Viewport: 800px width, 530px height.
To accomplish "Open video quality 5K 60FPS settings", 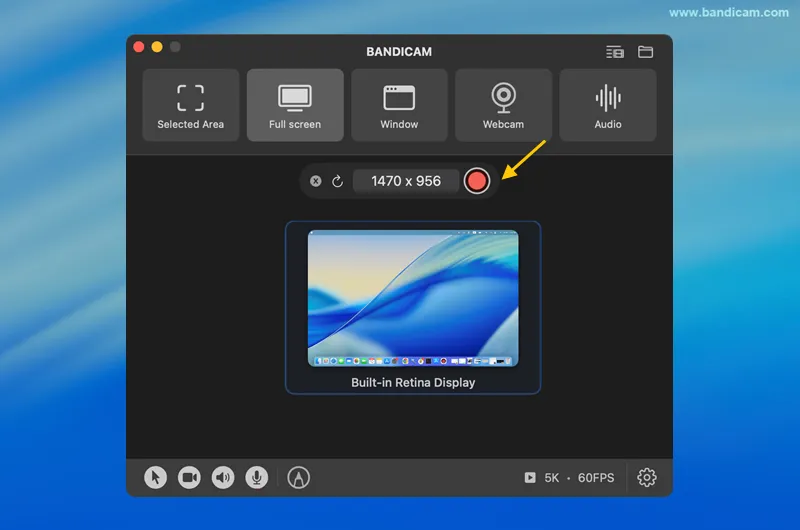I will coord(569,477).
